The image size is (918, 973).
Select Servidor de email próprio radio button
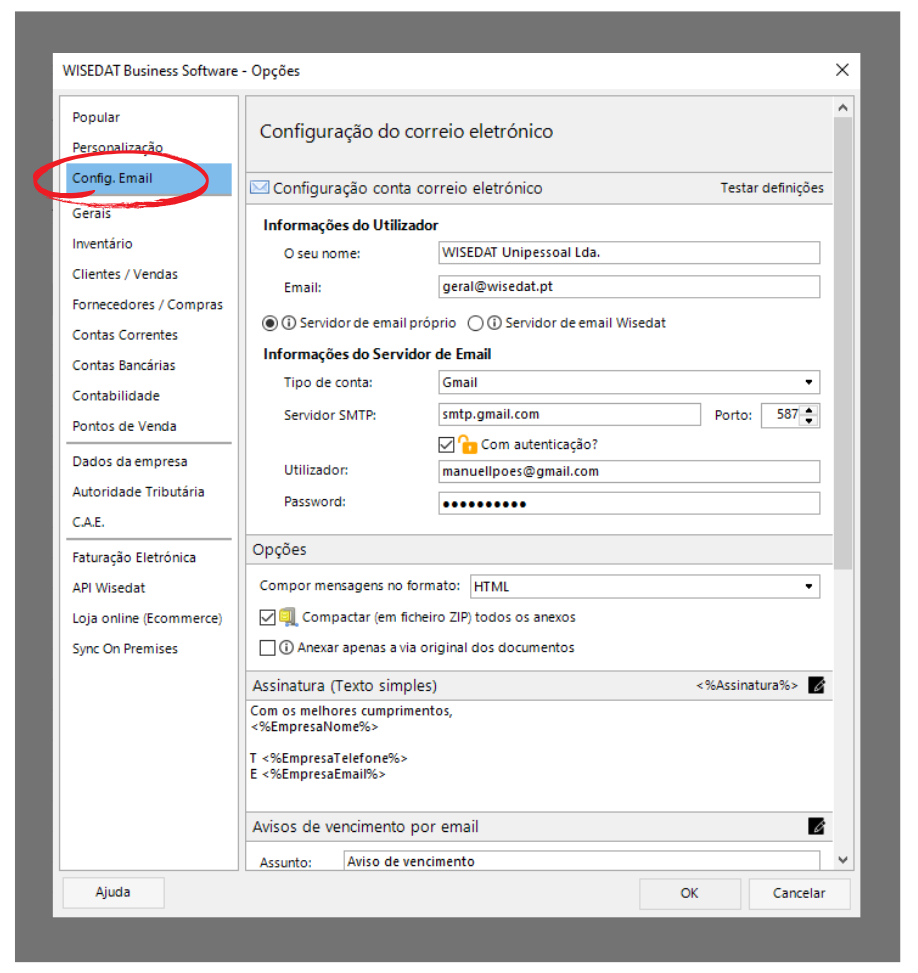pos(269,323)
